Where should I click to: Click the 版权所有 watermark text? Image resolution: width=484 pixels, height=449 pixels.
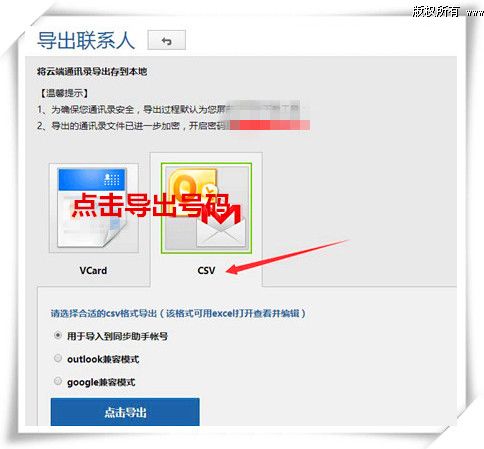coord(436,11)
